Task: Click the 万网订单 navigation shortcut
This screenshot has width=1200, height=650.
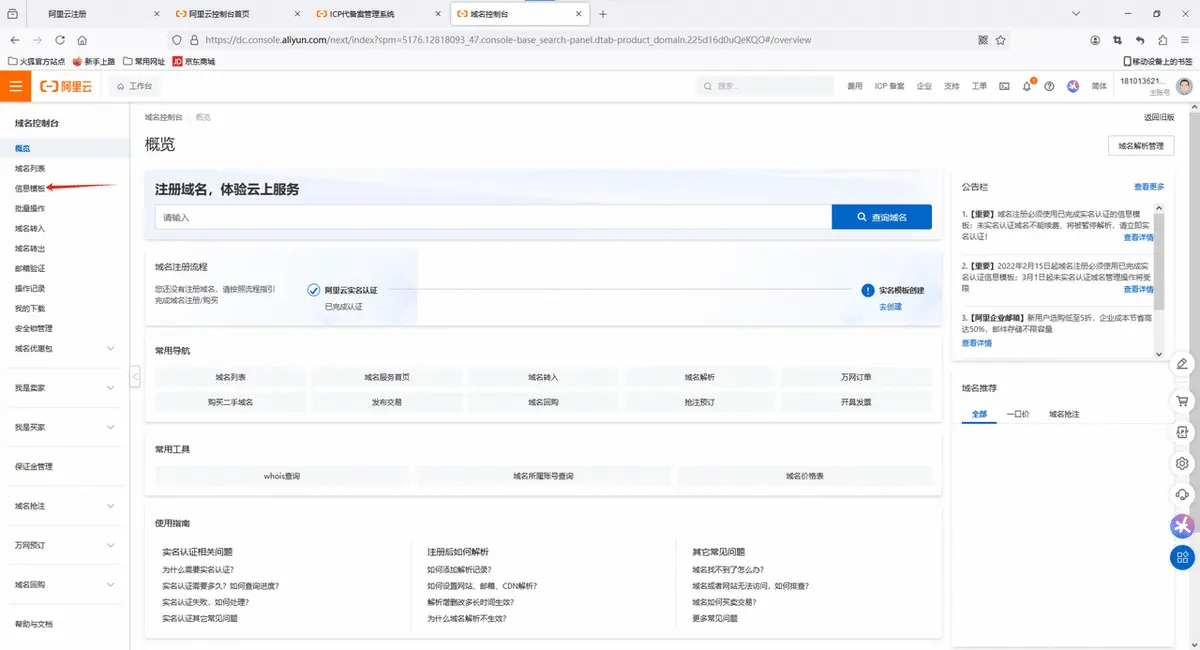Action: coord(856,377)
